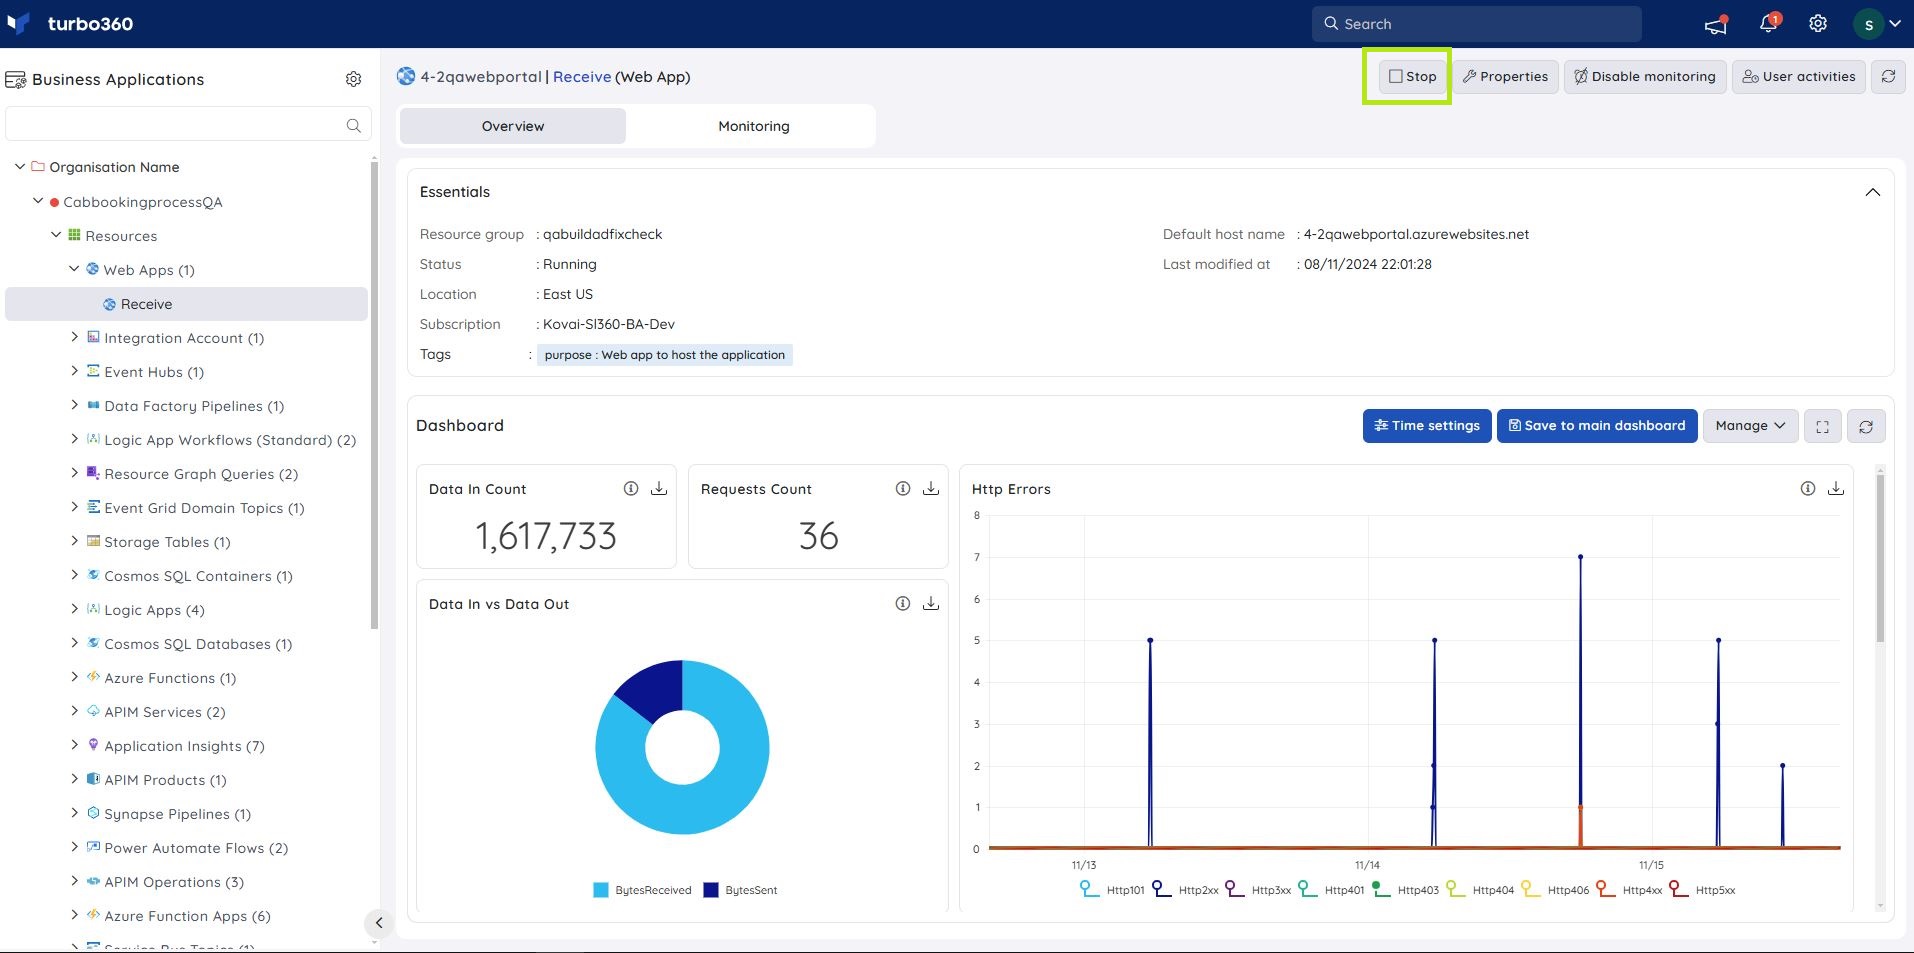This screenshot has width=1914, height=953.
Task: Select Event Grid Domain Topics (1)
Action: click(x=204, y=508)
